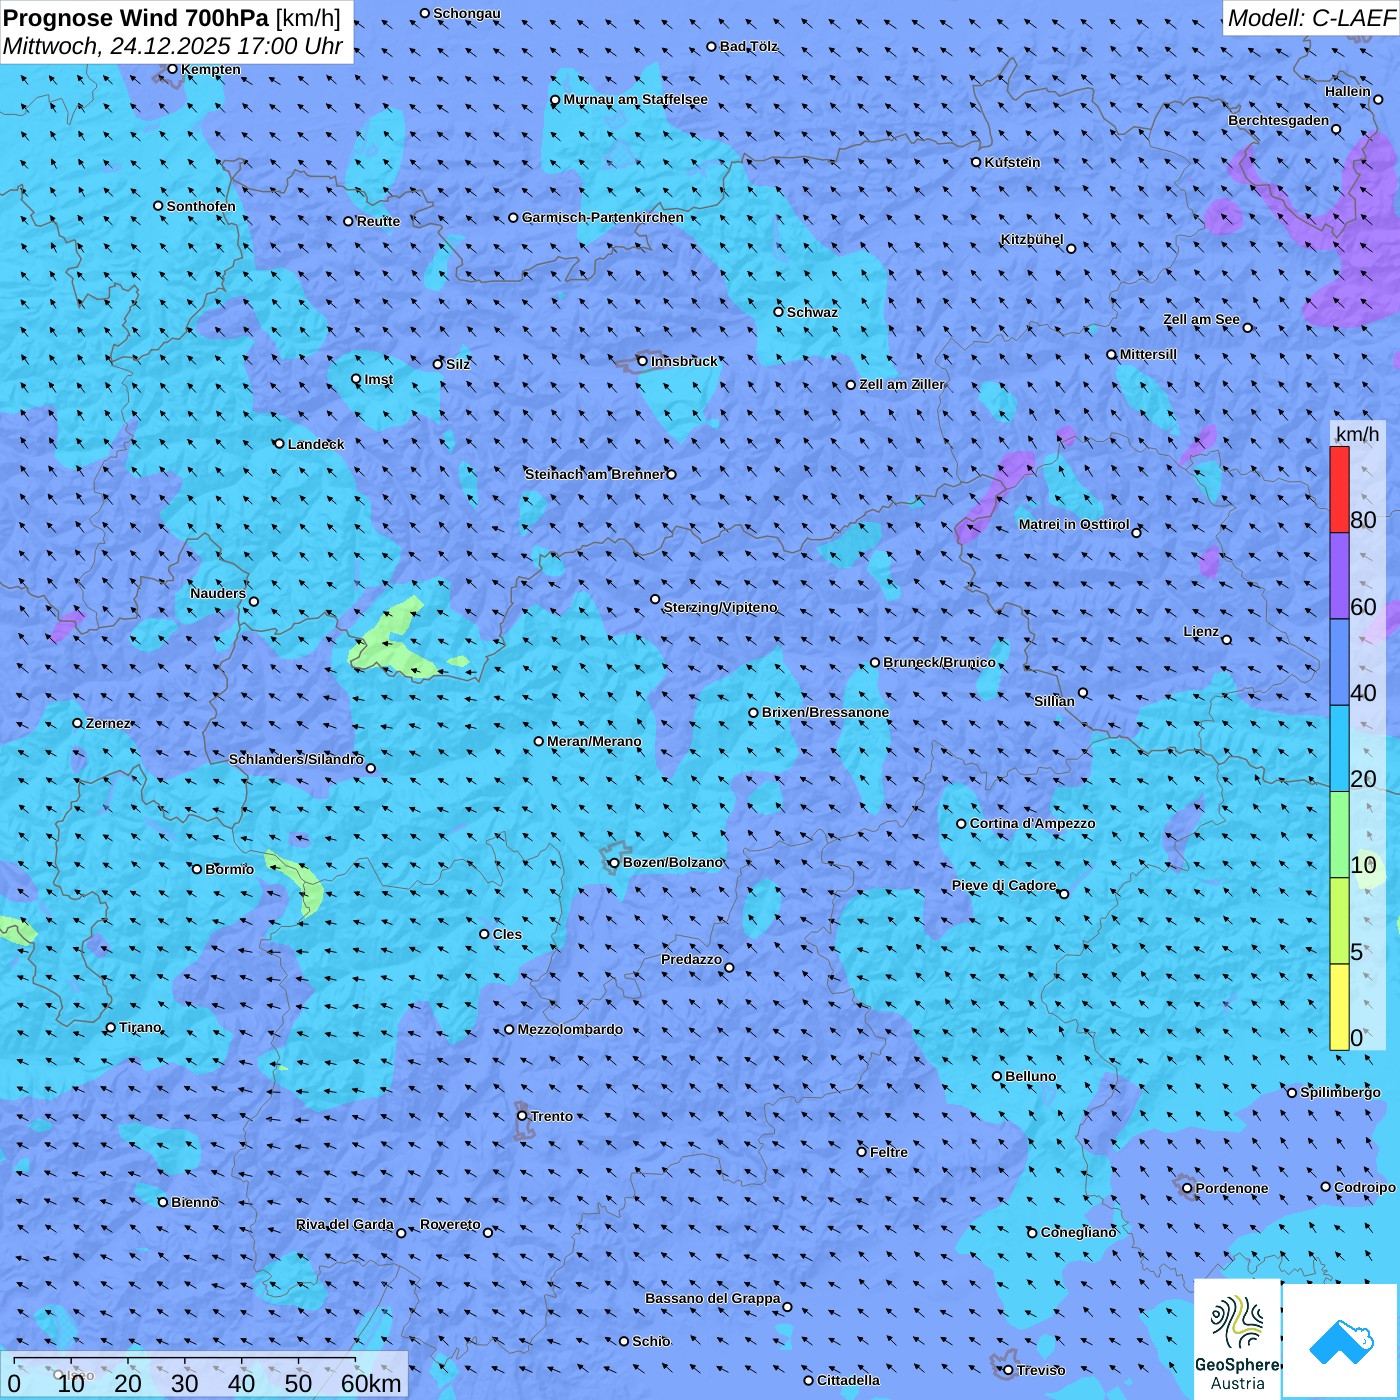The height and width of the screenshot is (1400, 1400).
Task: Click the Murnau am Staffelsee label
Action: [635, 99]
